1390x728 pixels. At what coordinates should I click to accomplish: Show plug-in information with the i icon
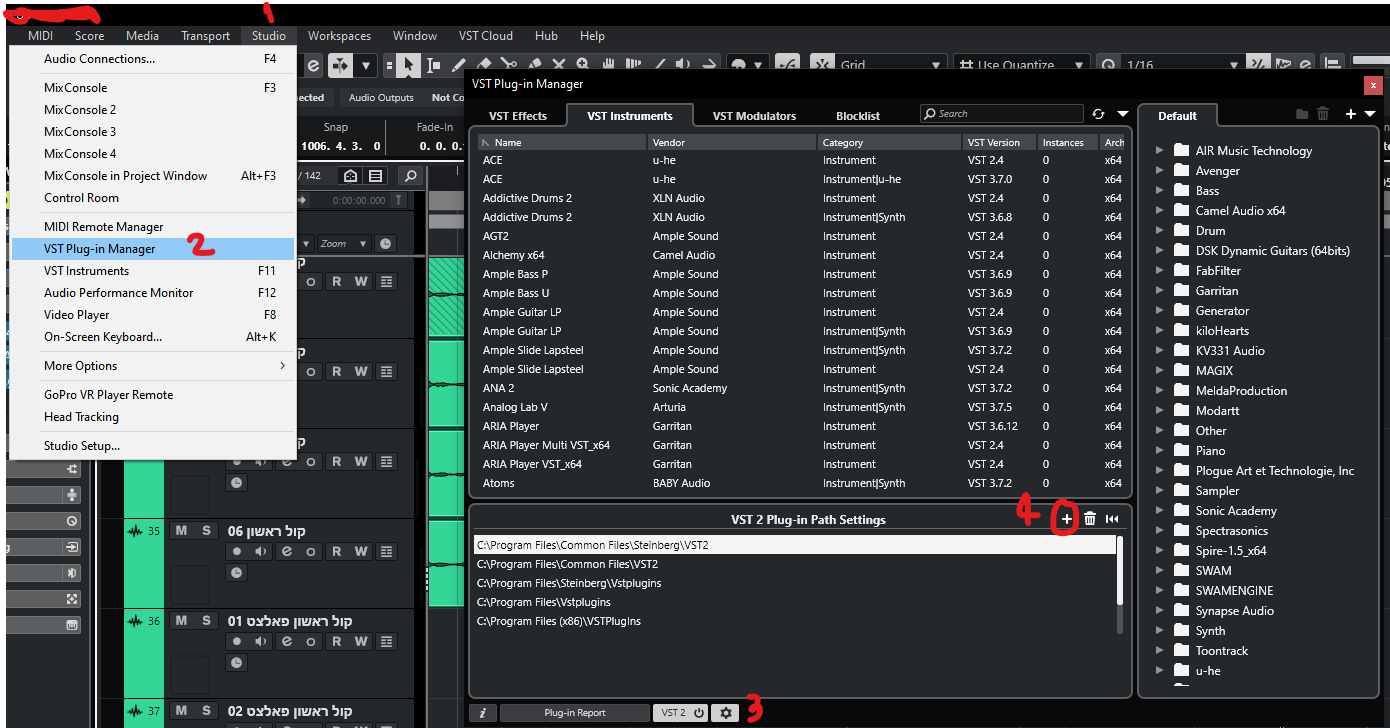coord(482,713)
